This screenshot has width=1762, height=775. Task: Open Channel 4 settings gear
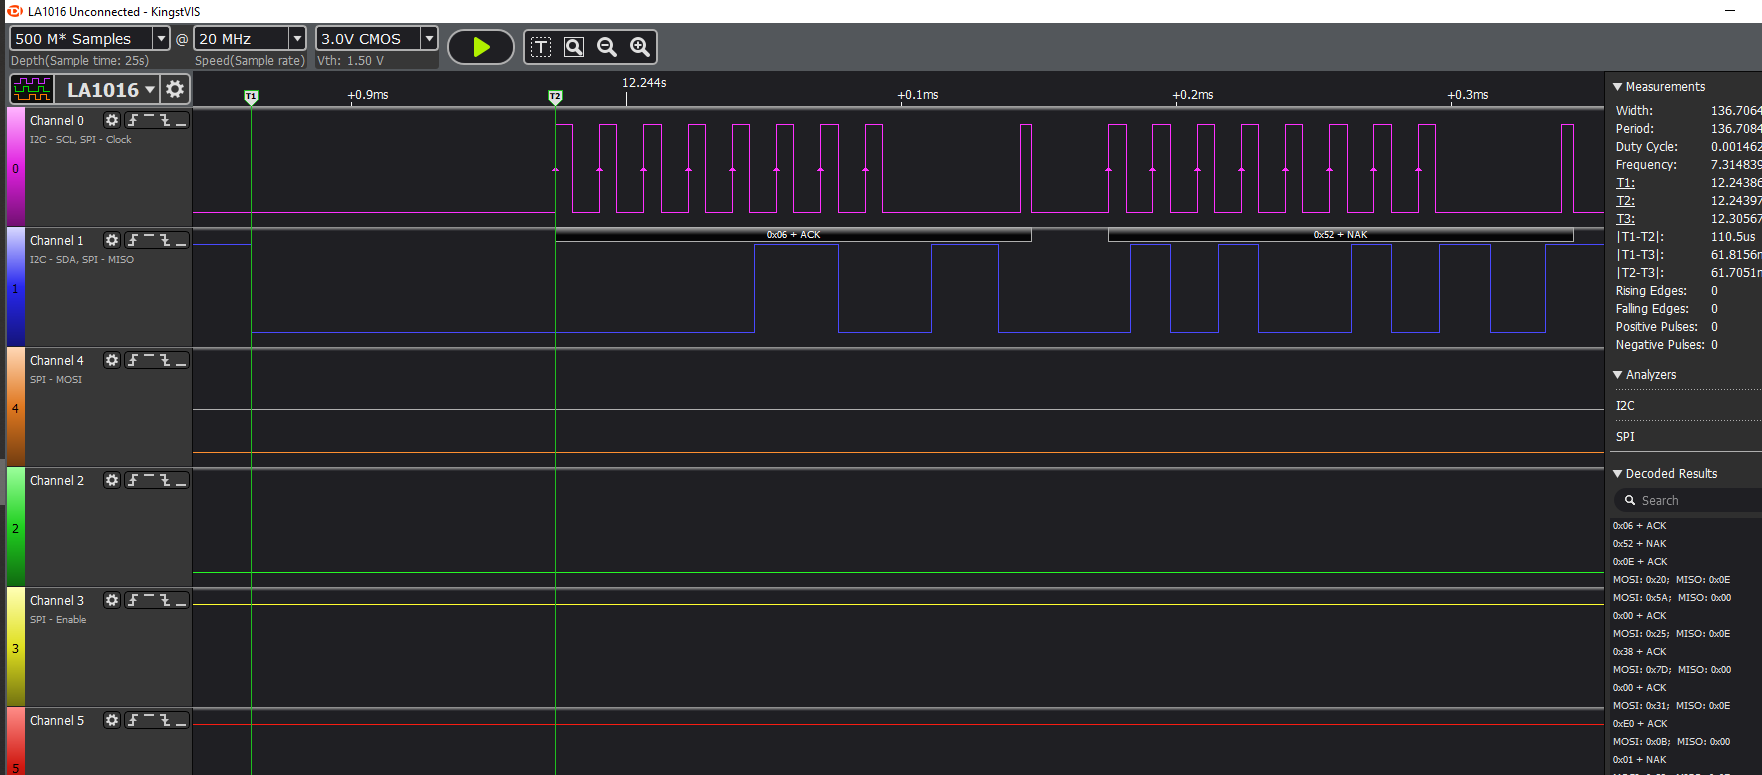tap(112, 360)
